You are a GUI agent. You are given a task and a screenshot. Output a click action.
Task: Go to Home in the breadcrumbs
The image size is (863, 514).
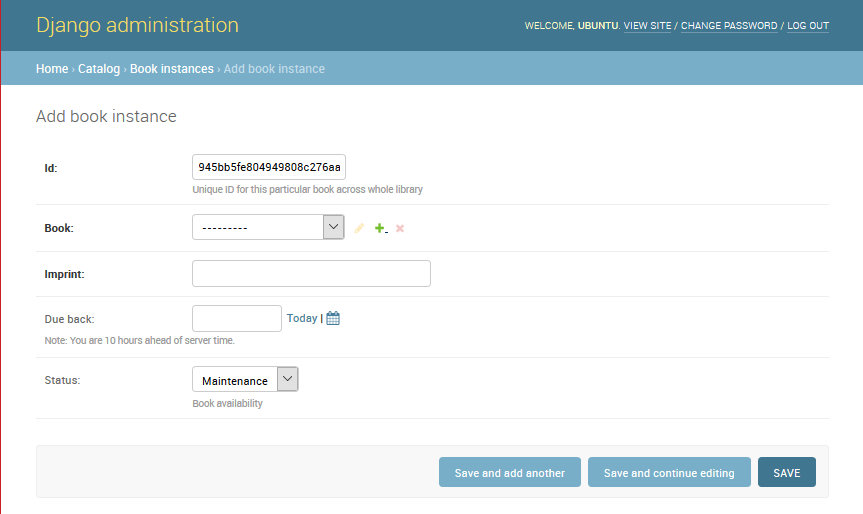(52, 69)
